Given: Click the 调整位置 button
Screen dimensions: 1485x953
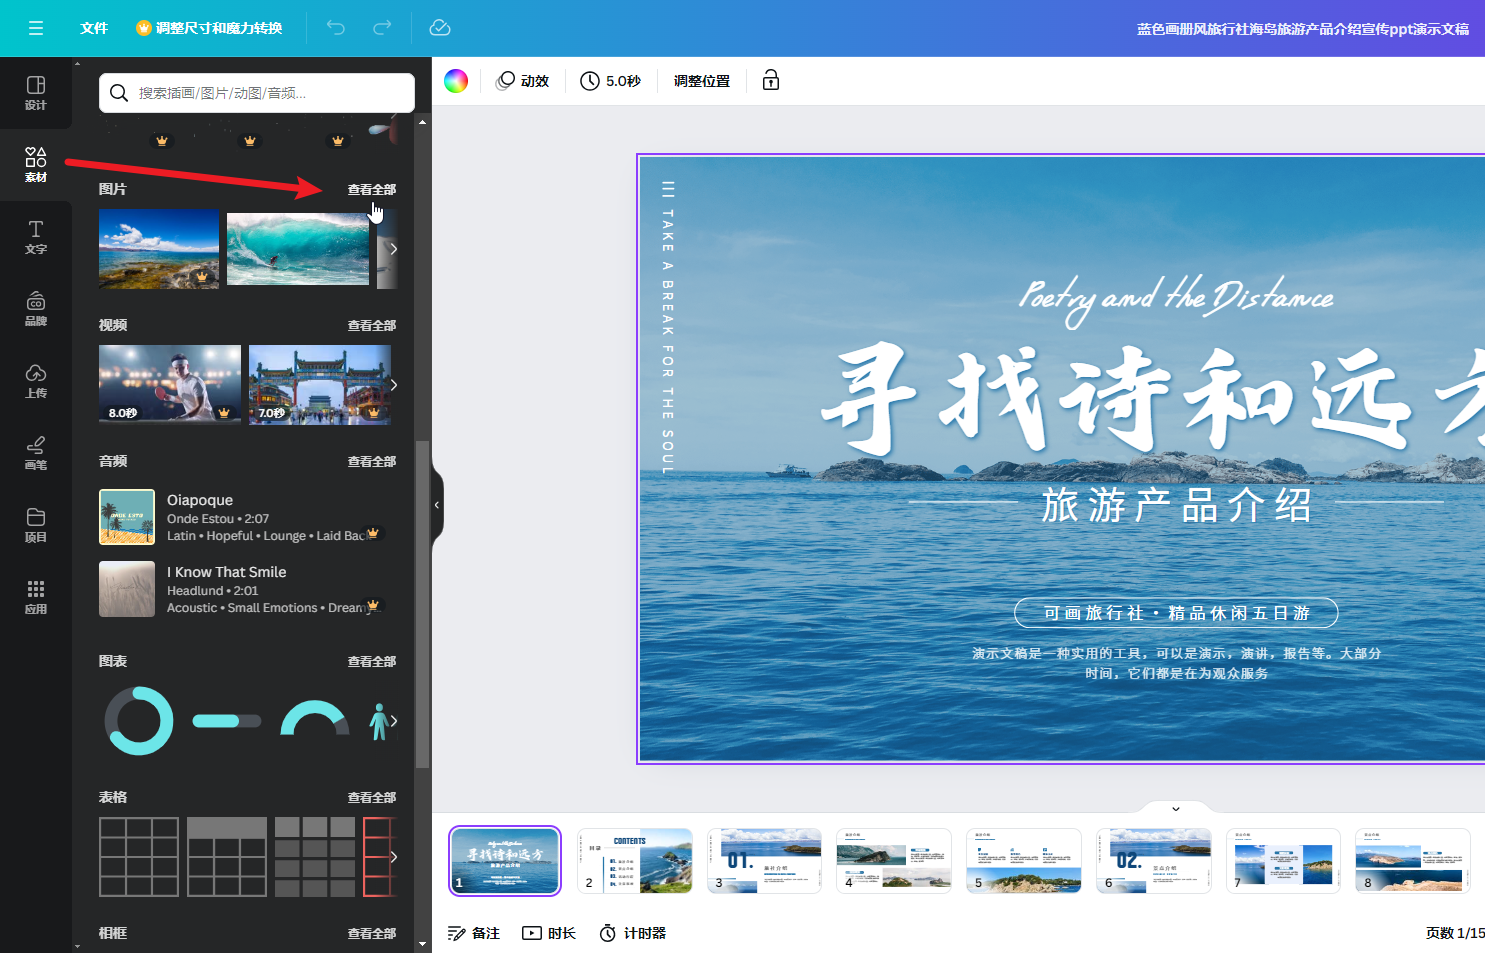Looking at the screenshot, I should tap(702, 81).
